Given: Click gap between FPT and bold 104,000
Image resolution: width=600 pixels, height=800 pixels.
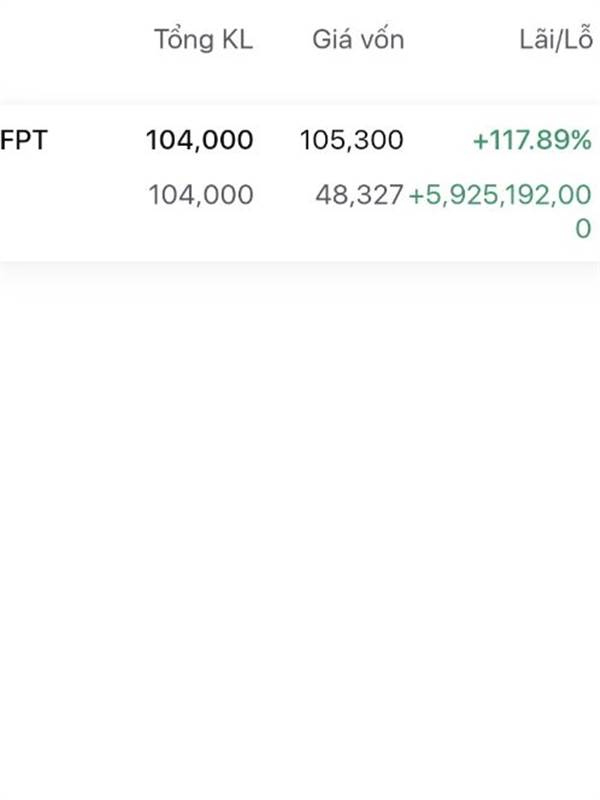Looking at the screenshot, I should tap(95, 140).
